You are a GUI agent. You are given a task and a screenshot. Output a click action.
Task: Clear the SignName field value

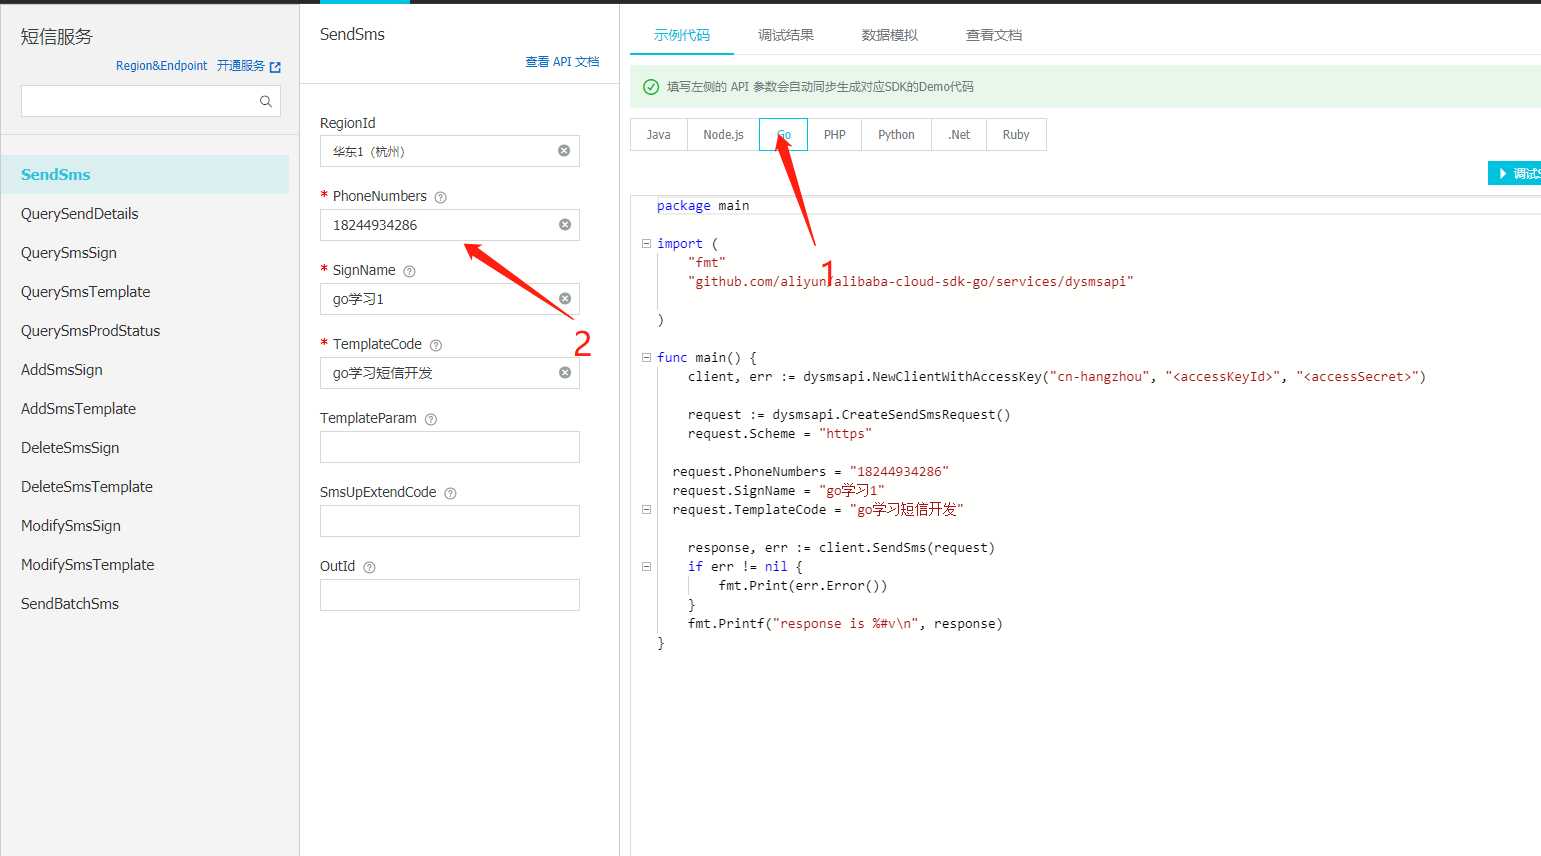click(x=565, y=299)
